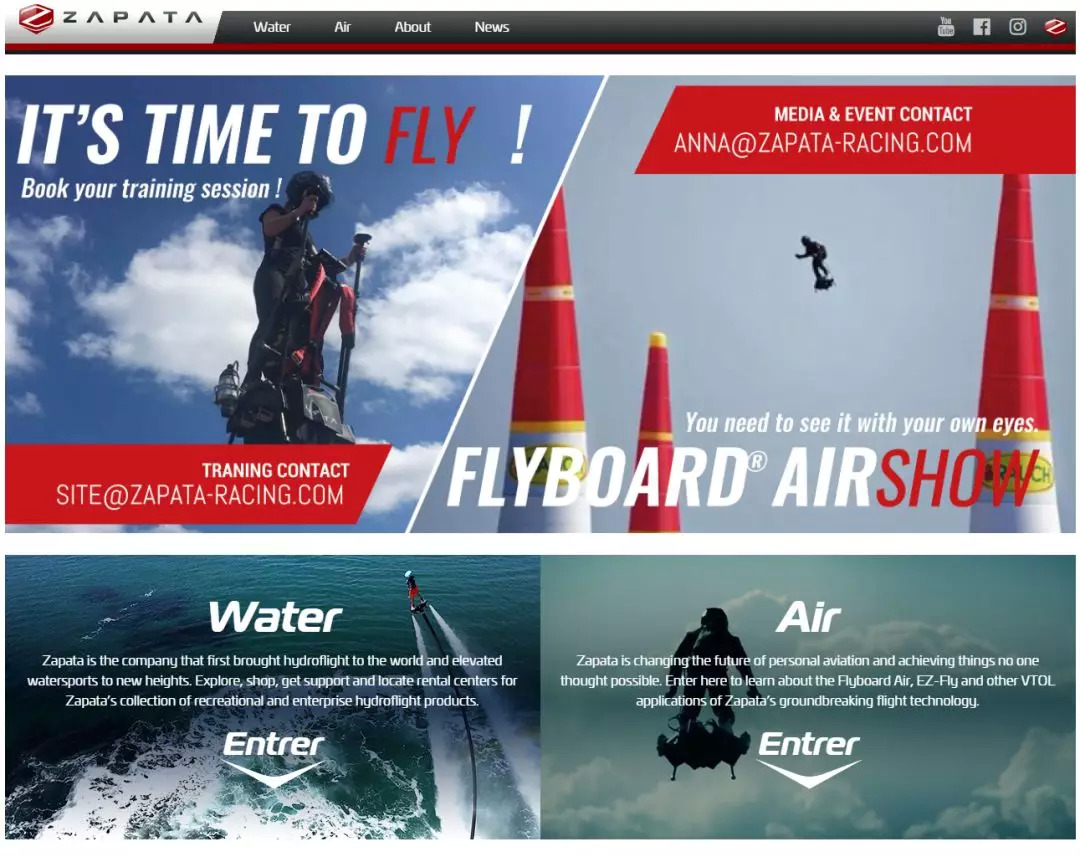The width and height of the screenshot is (1080, 857).
Task: Open the Water menu item
Action: 271,27
